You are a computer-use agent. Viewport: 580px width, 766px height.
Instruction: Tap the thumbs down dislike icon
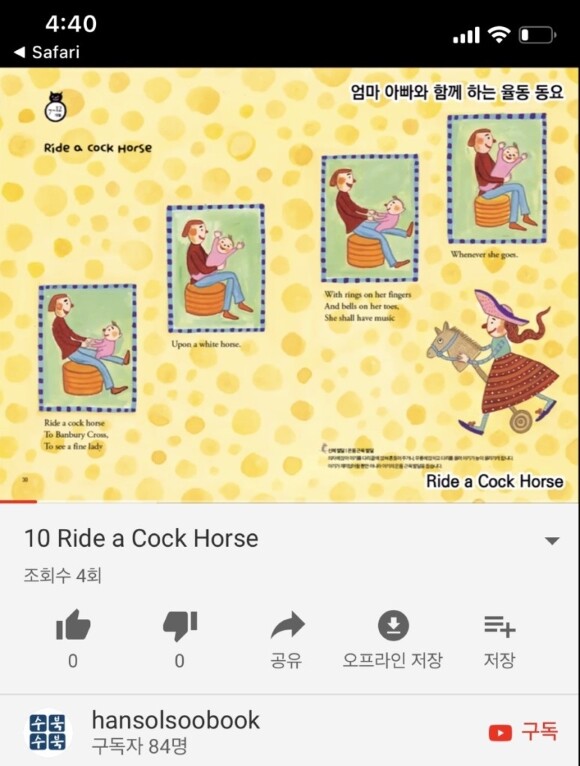point(180,626)
